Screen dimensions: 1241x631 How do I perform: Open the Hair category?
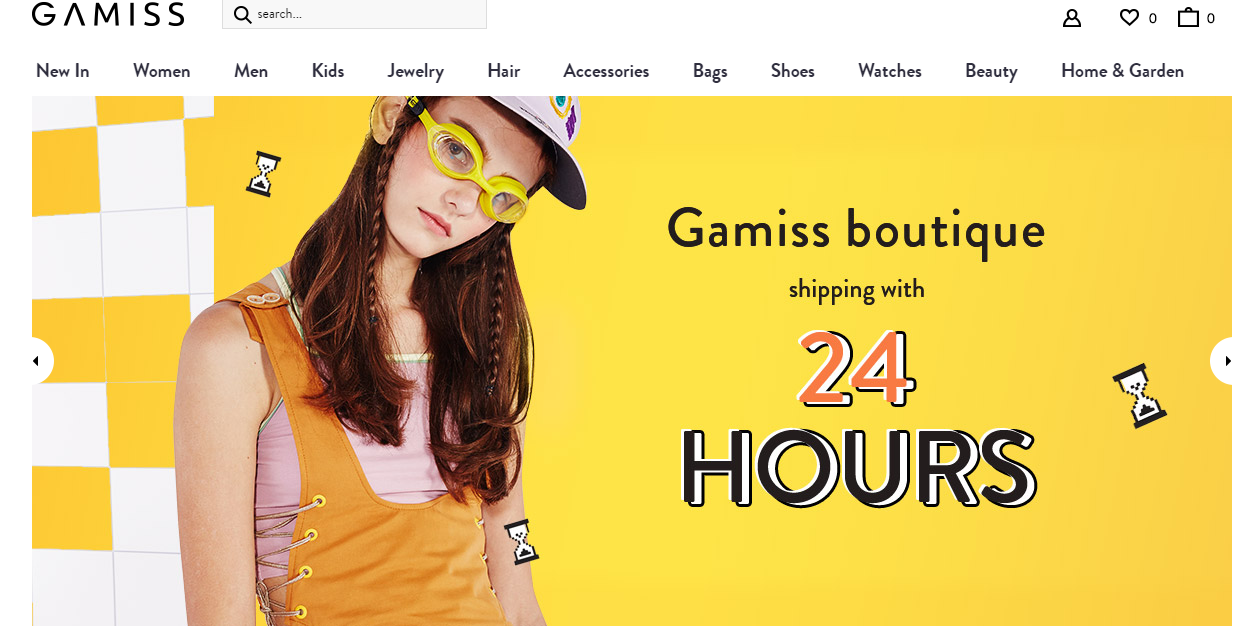pyautogui.click(x=504, y=71)
